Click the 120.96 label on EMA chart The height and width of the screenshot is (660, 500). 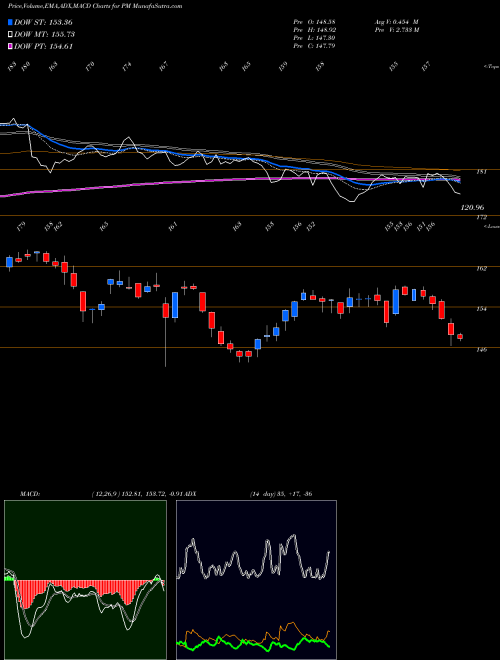tap(472, 208)
